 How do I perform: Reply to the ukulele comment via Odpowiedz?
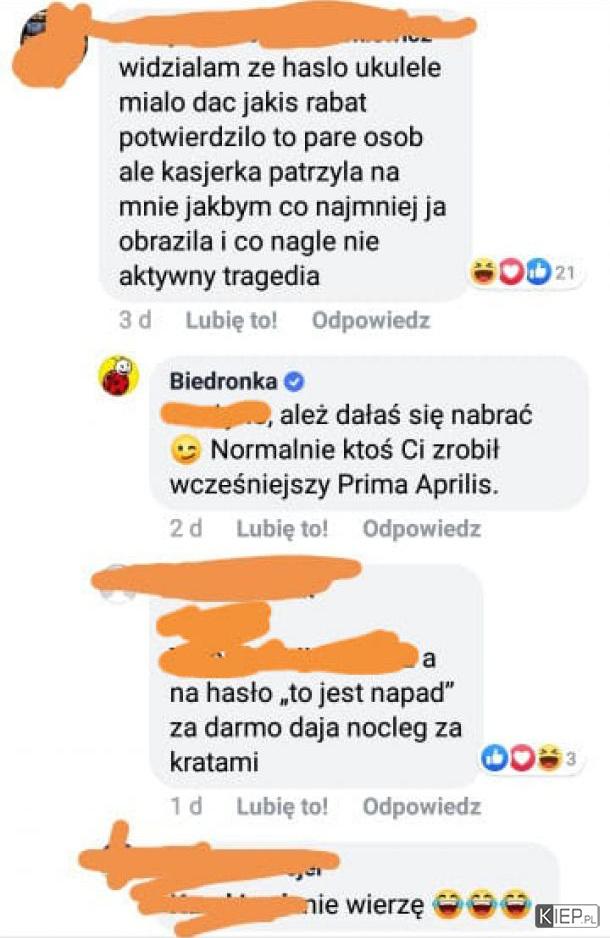(371, 320)
